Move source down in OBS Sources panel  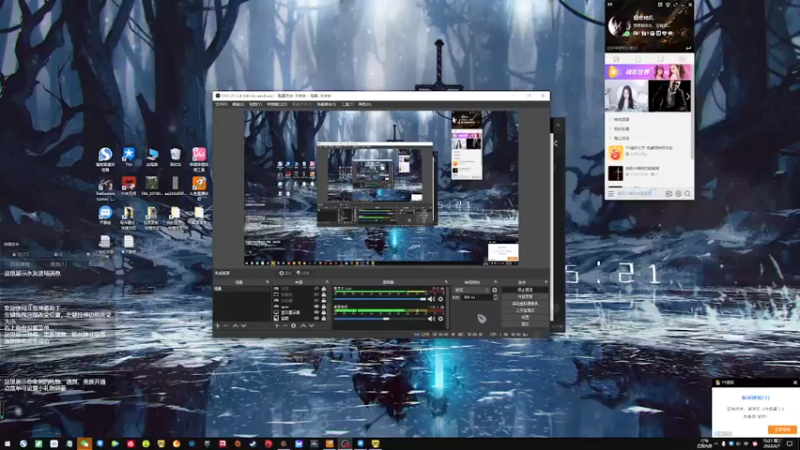tap(311, 326)
